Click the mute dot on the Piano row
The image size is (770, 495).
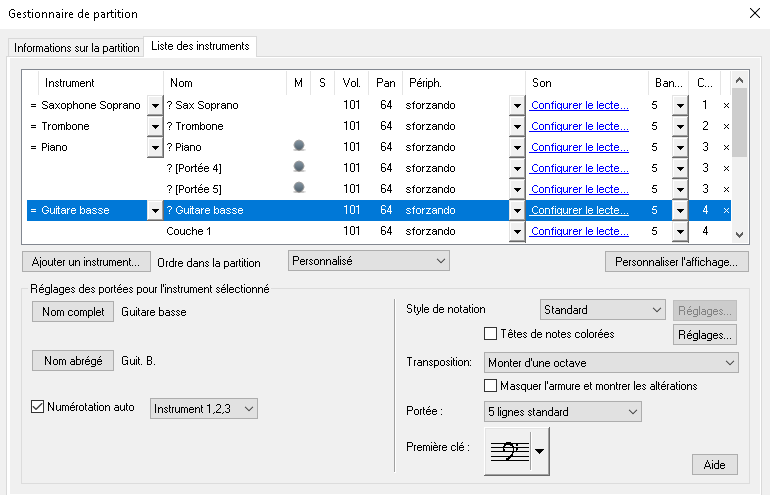(x=298, y=146)
